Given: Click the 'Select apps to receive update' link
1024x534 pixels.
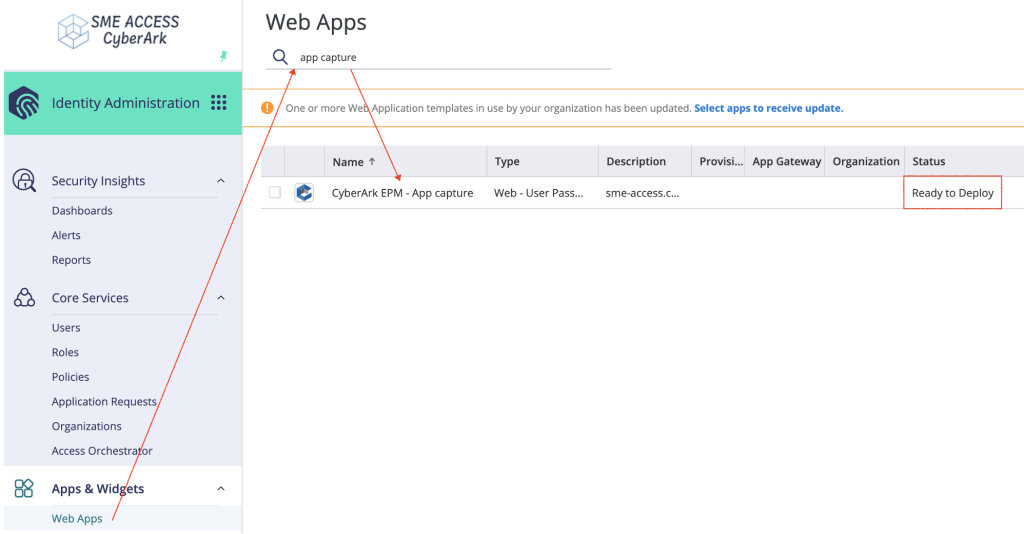Looking at the screenshot, I should point(769,108).
